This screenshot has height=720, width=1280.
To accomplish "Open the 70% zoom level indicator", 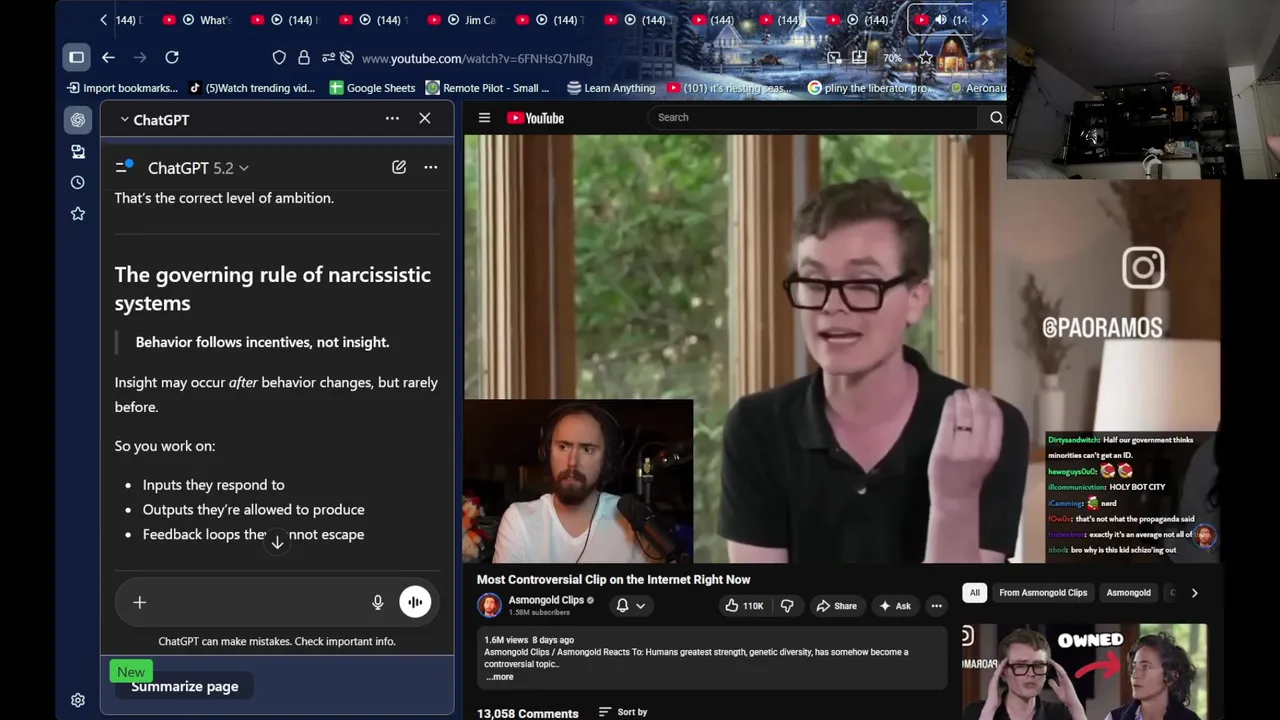I will 892,58.
